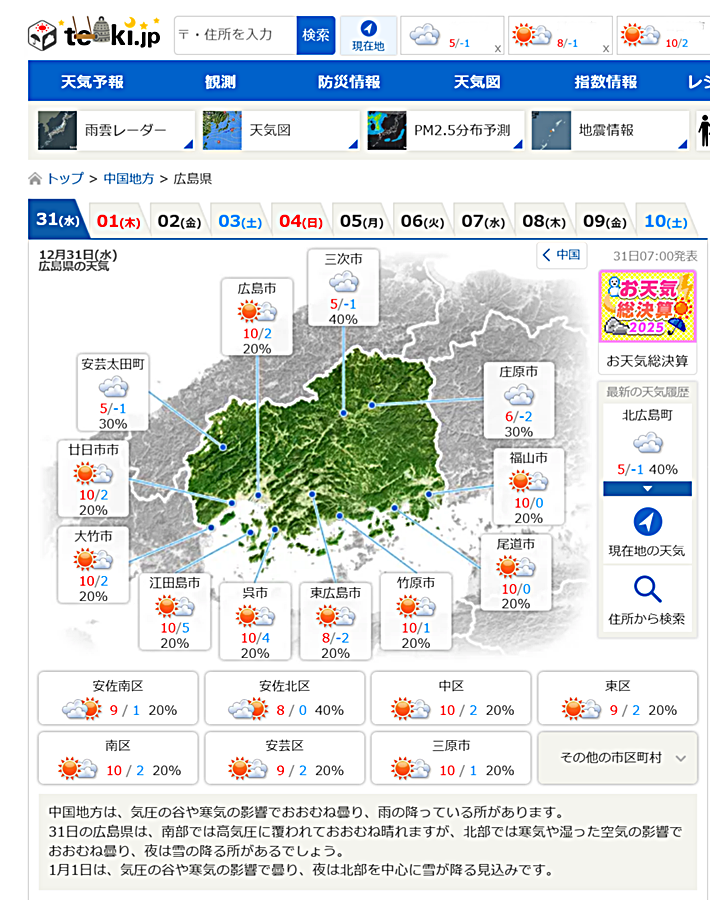Click the 中国地方 breadcrumb link
The image size is (710, 900).
(129, 179)
